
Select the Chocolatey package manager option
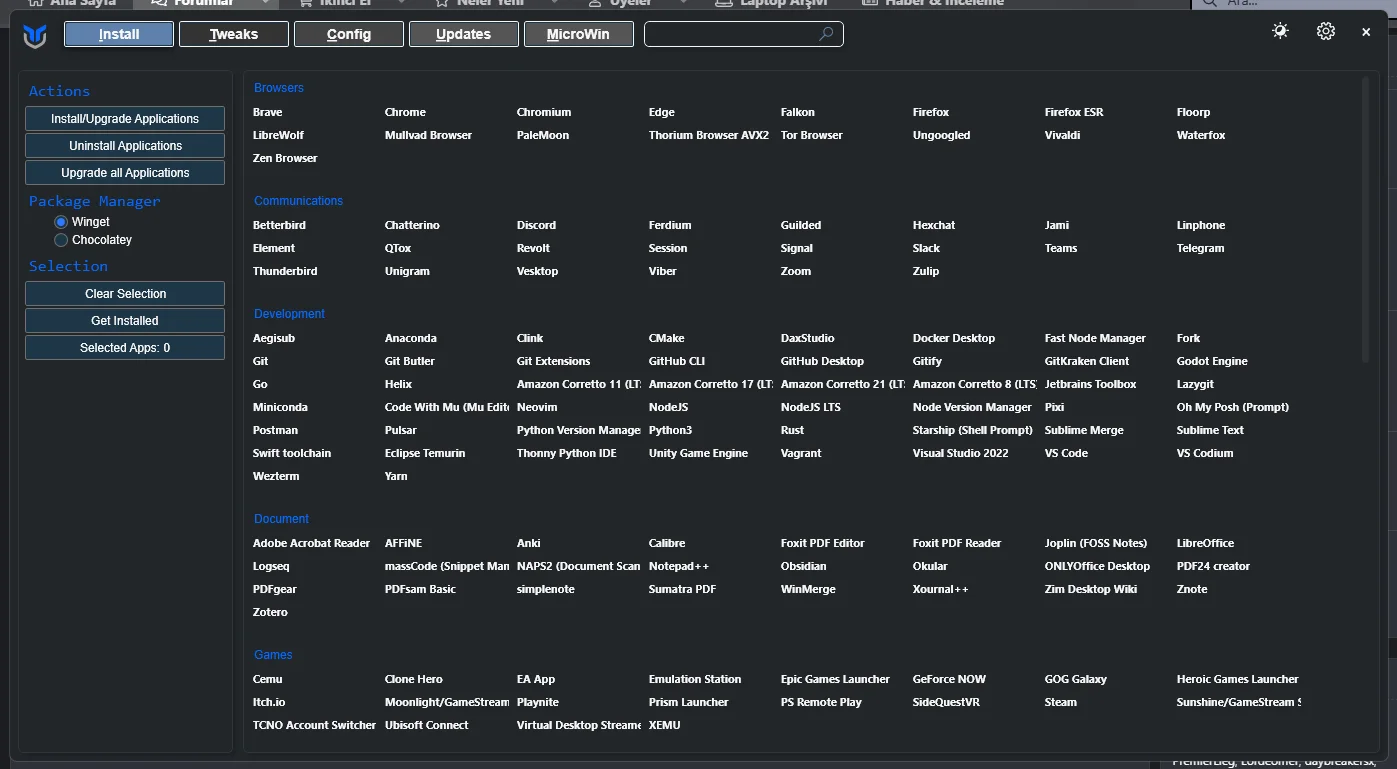(93, 240)
